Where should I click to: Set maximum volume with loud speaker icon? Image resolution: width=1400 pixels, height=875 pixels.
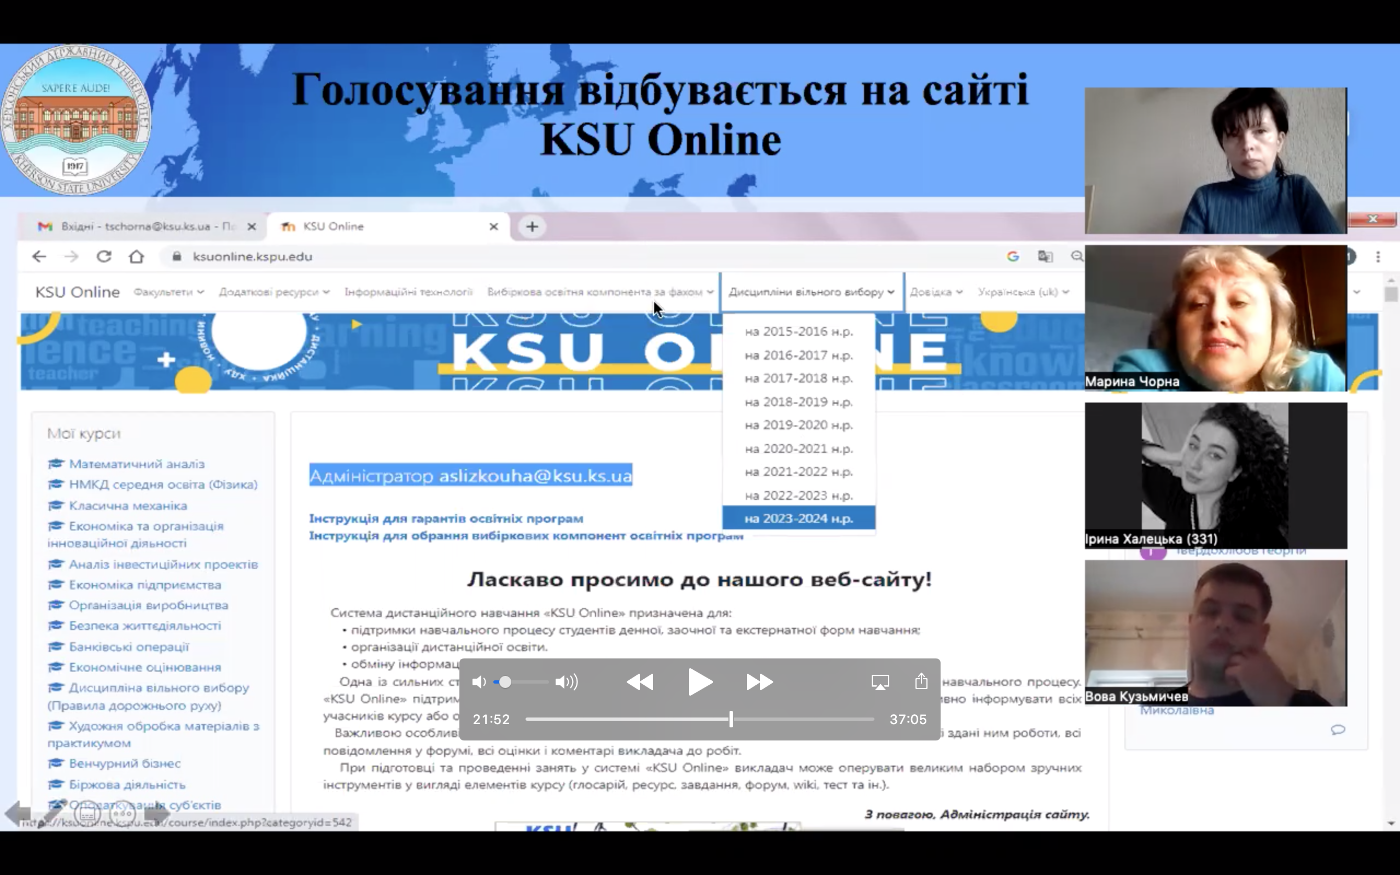(567, 682)
